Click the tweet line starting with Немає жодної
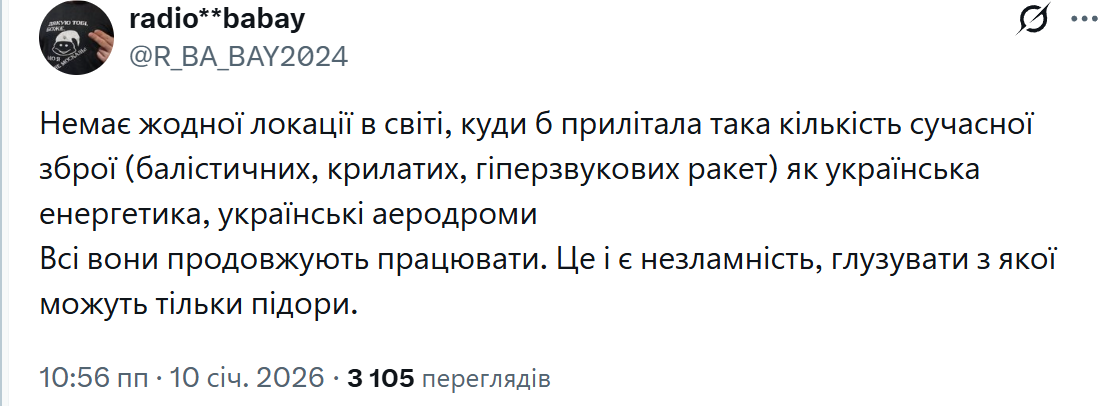The width and height of the screenshot is (1116, 406). point(439,126)
